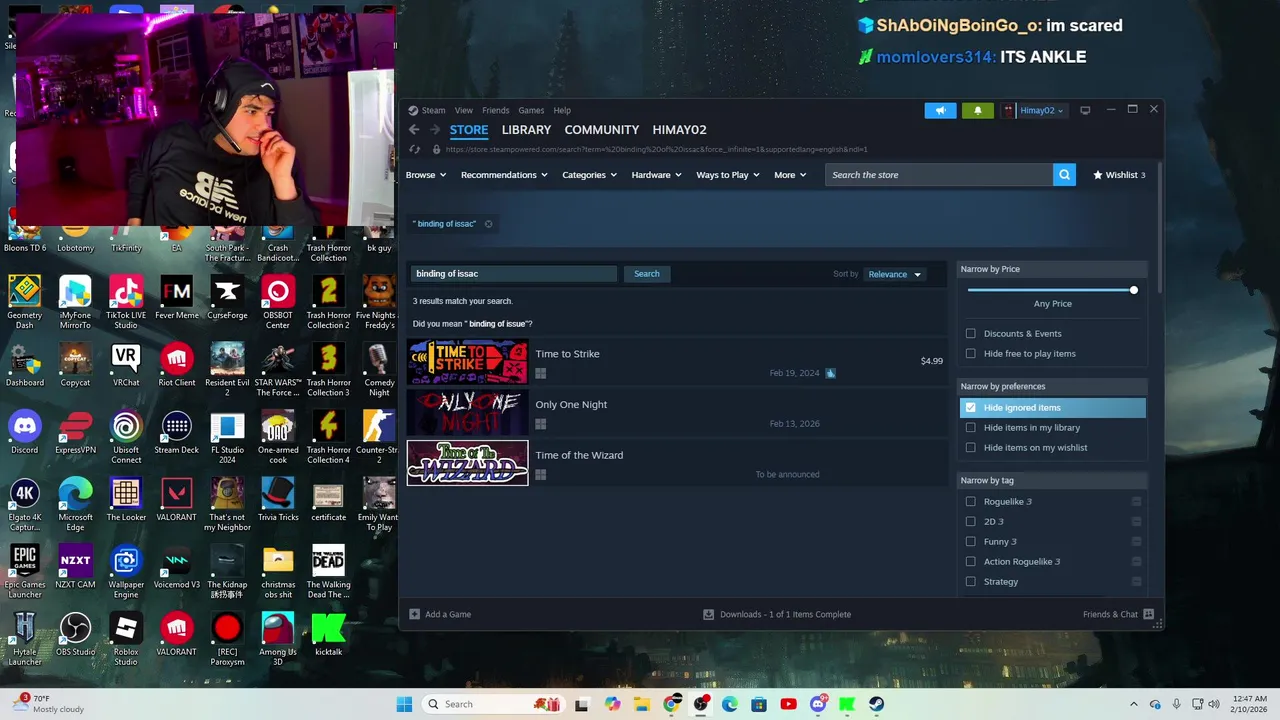Click the Steam back navigation arrow
The width and height of the screenshot is (1280, 720).
[x=414, y=130]
